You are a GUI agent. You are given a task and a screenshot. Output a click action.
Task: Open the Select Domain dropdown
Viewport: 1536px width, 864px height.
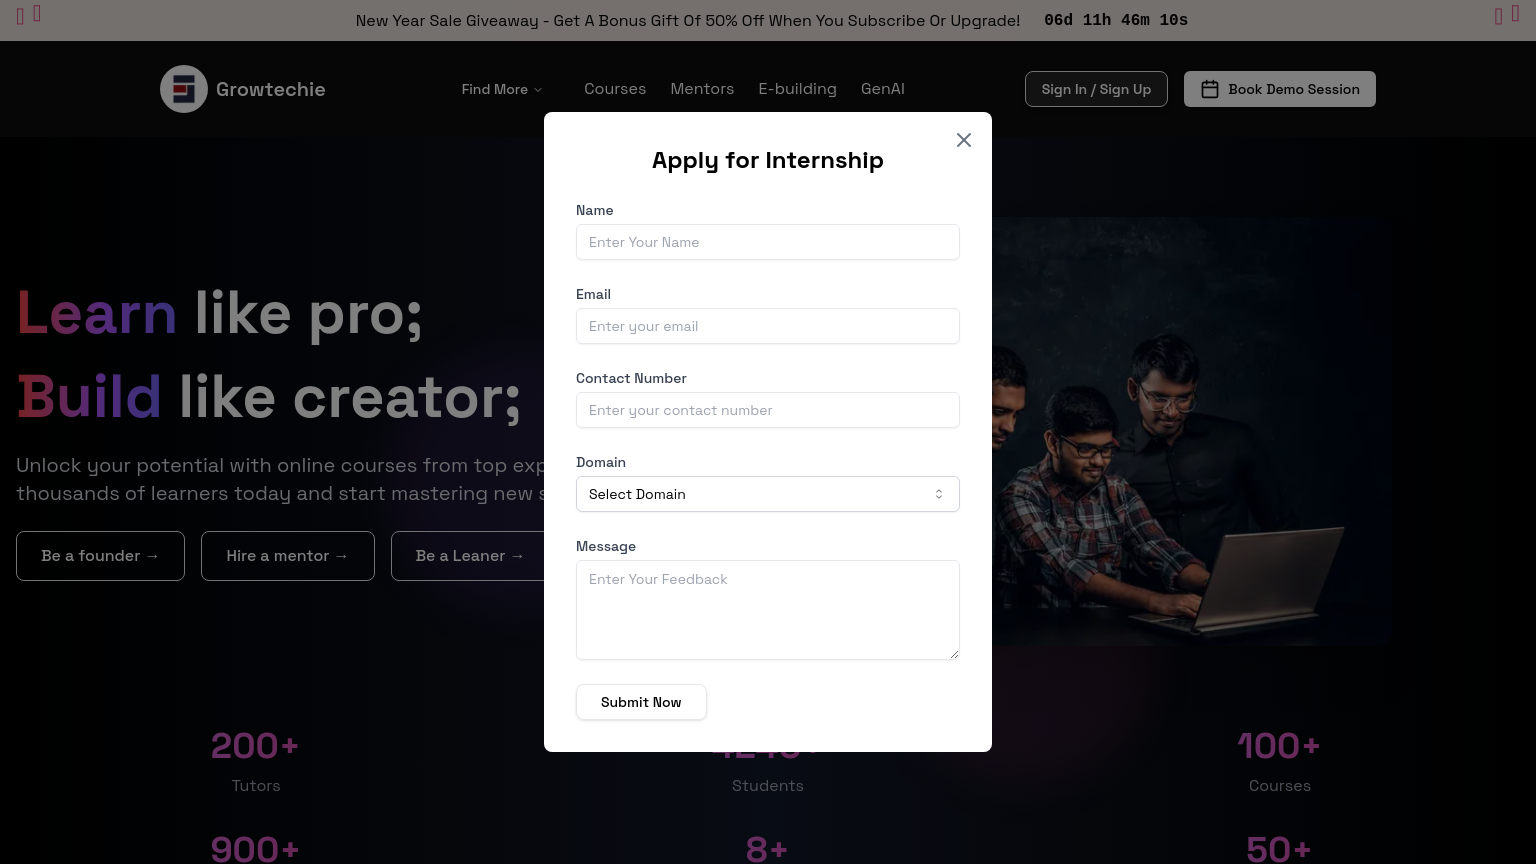(768, 494)
